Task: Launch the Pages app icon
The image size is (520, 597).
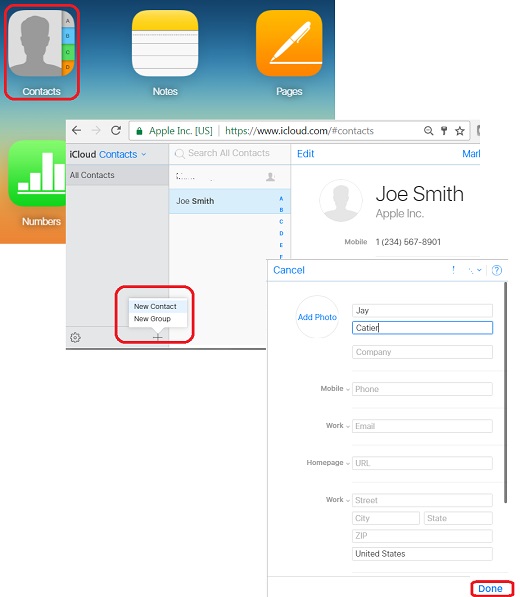Action: [x=289, y=43]
